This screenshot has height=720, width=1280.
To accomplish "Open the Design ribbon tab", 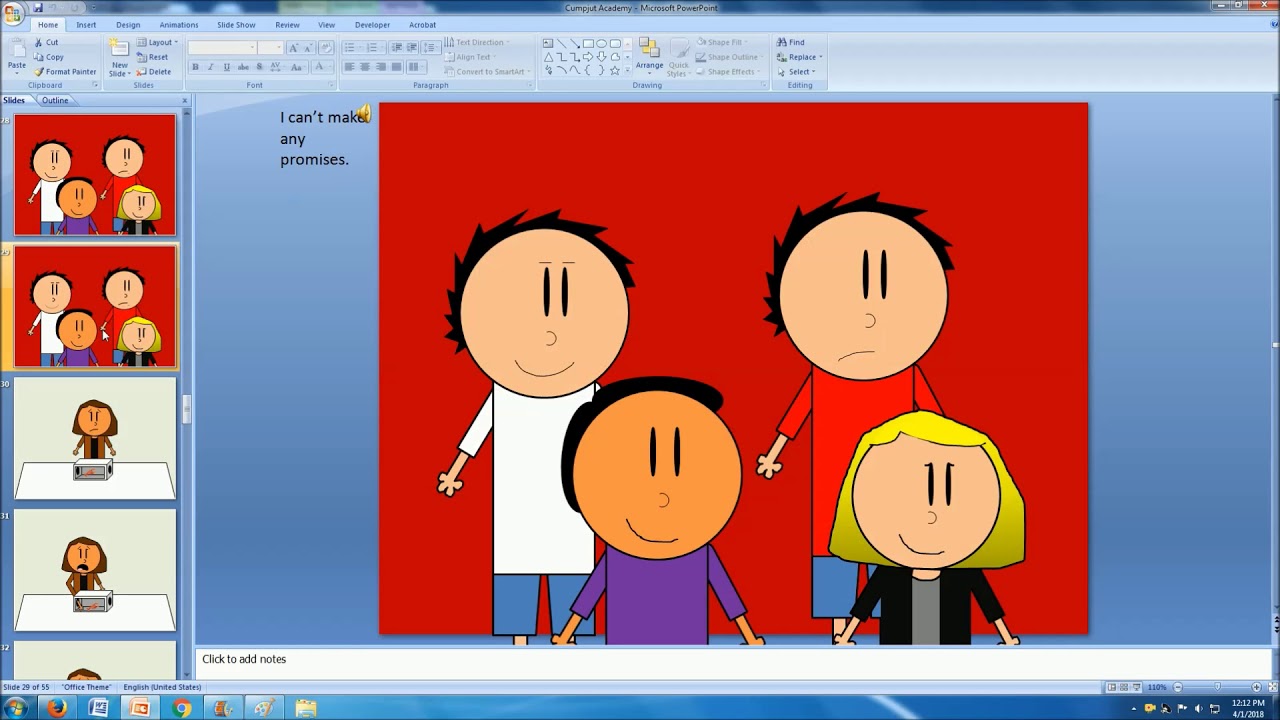I will (128, 24).
